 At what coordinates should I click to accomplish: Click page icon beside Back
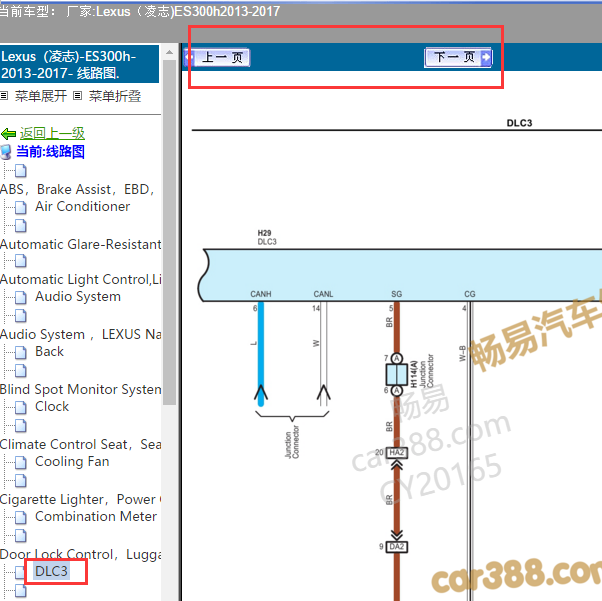pyautogui.click(x=21, y=352)
